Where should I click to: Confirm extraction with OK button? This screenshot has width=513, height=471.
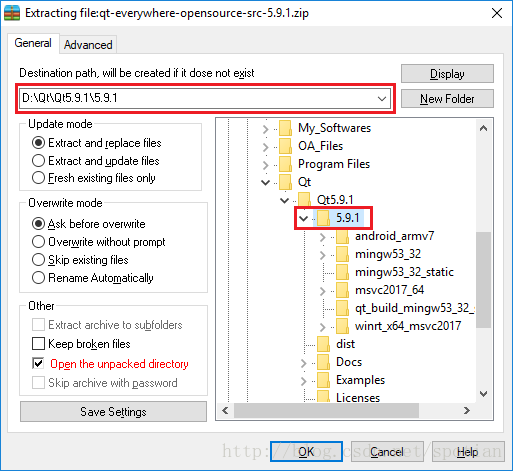[306, 452]
